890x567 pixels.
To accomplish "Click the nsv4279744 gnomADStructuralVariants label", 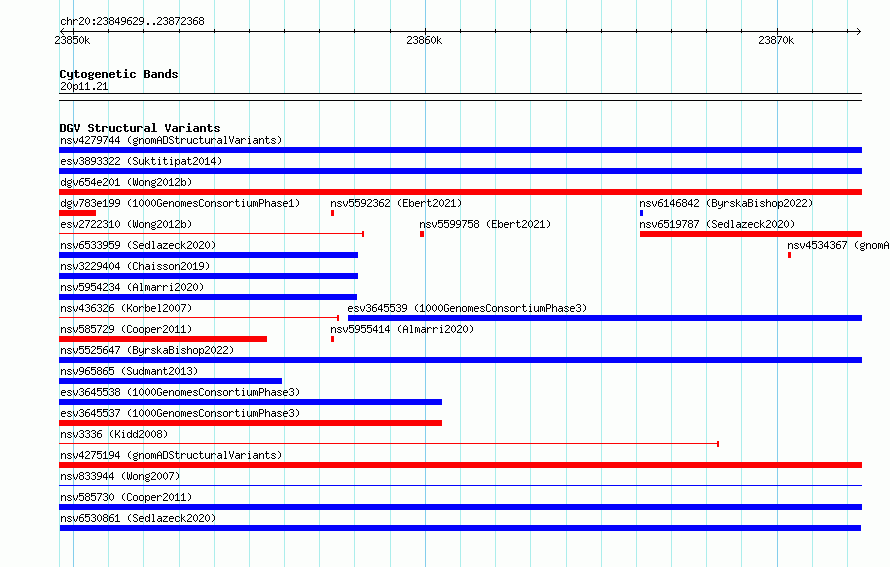I will 171,140.
